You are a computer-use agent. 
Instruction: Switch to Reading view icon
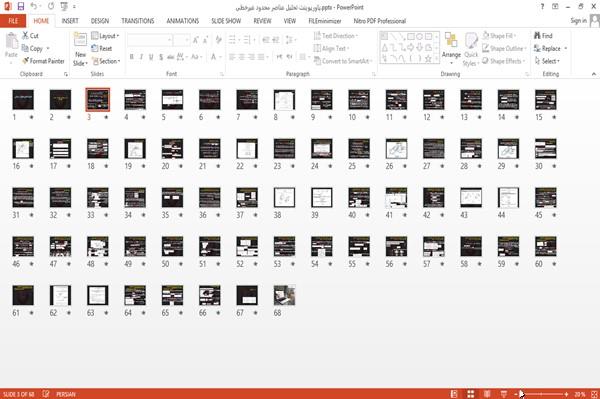click(487, 394)
